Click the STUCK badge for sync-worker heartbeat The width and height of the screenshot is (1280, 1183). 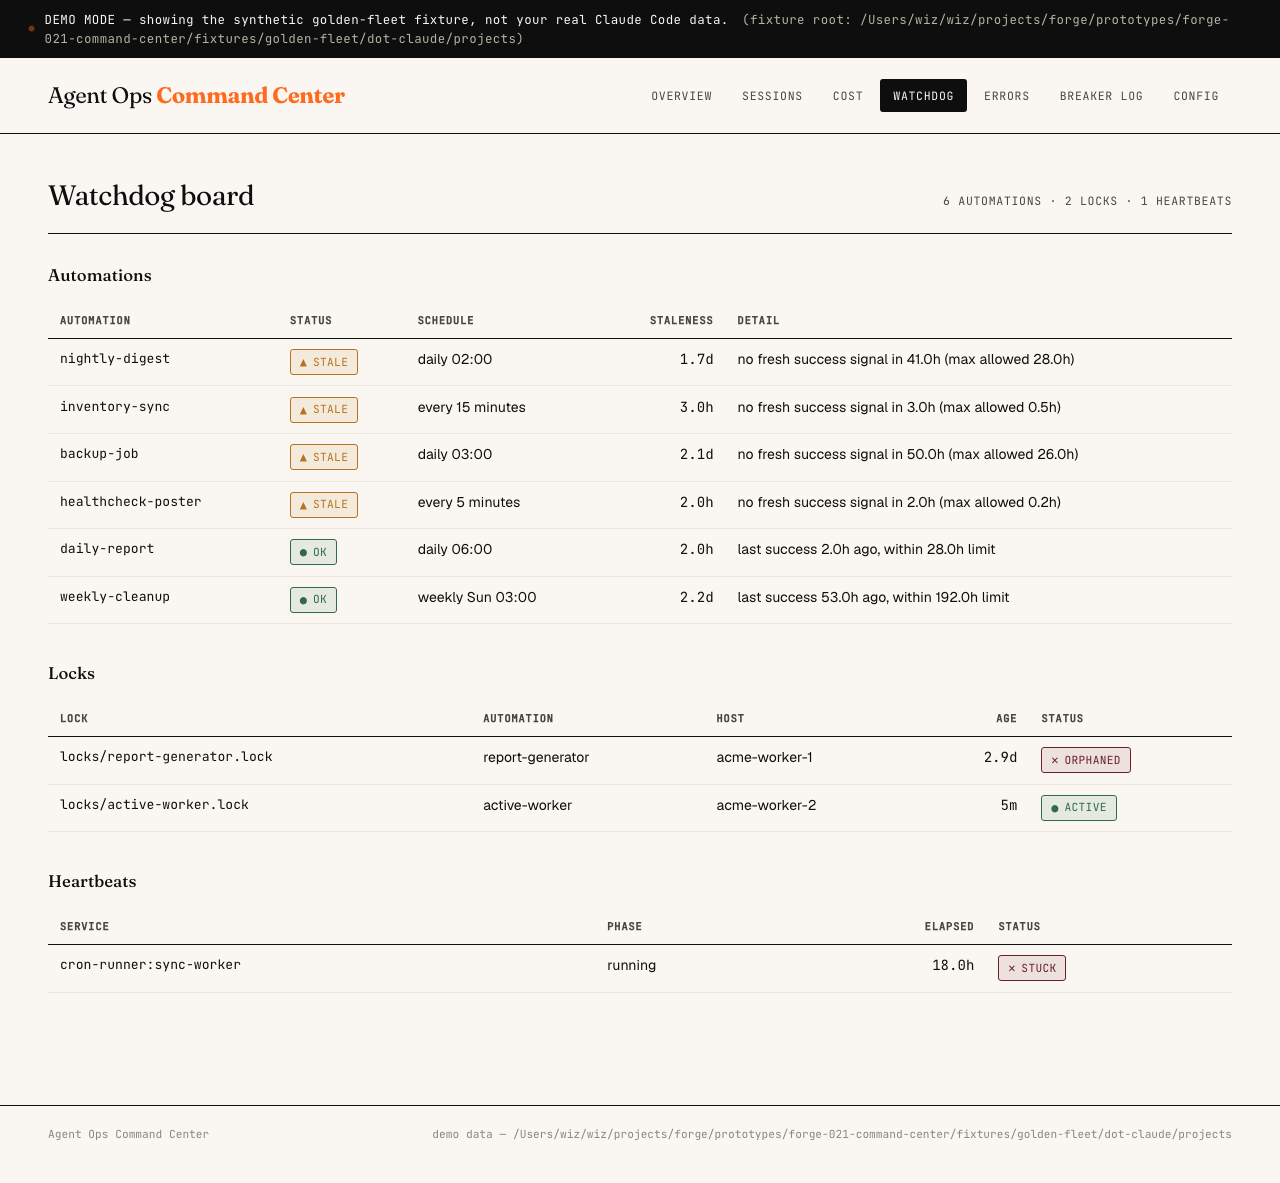point(1032,968)
